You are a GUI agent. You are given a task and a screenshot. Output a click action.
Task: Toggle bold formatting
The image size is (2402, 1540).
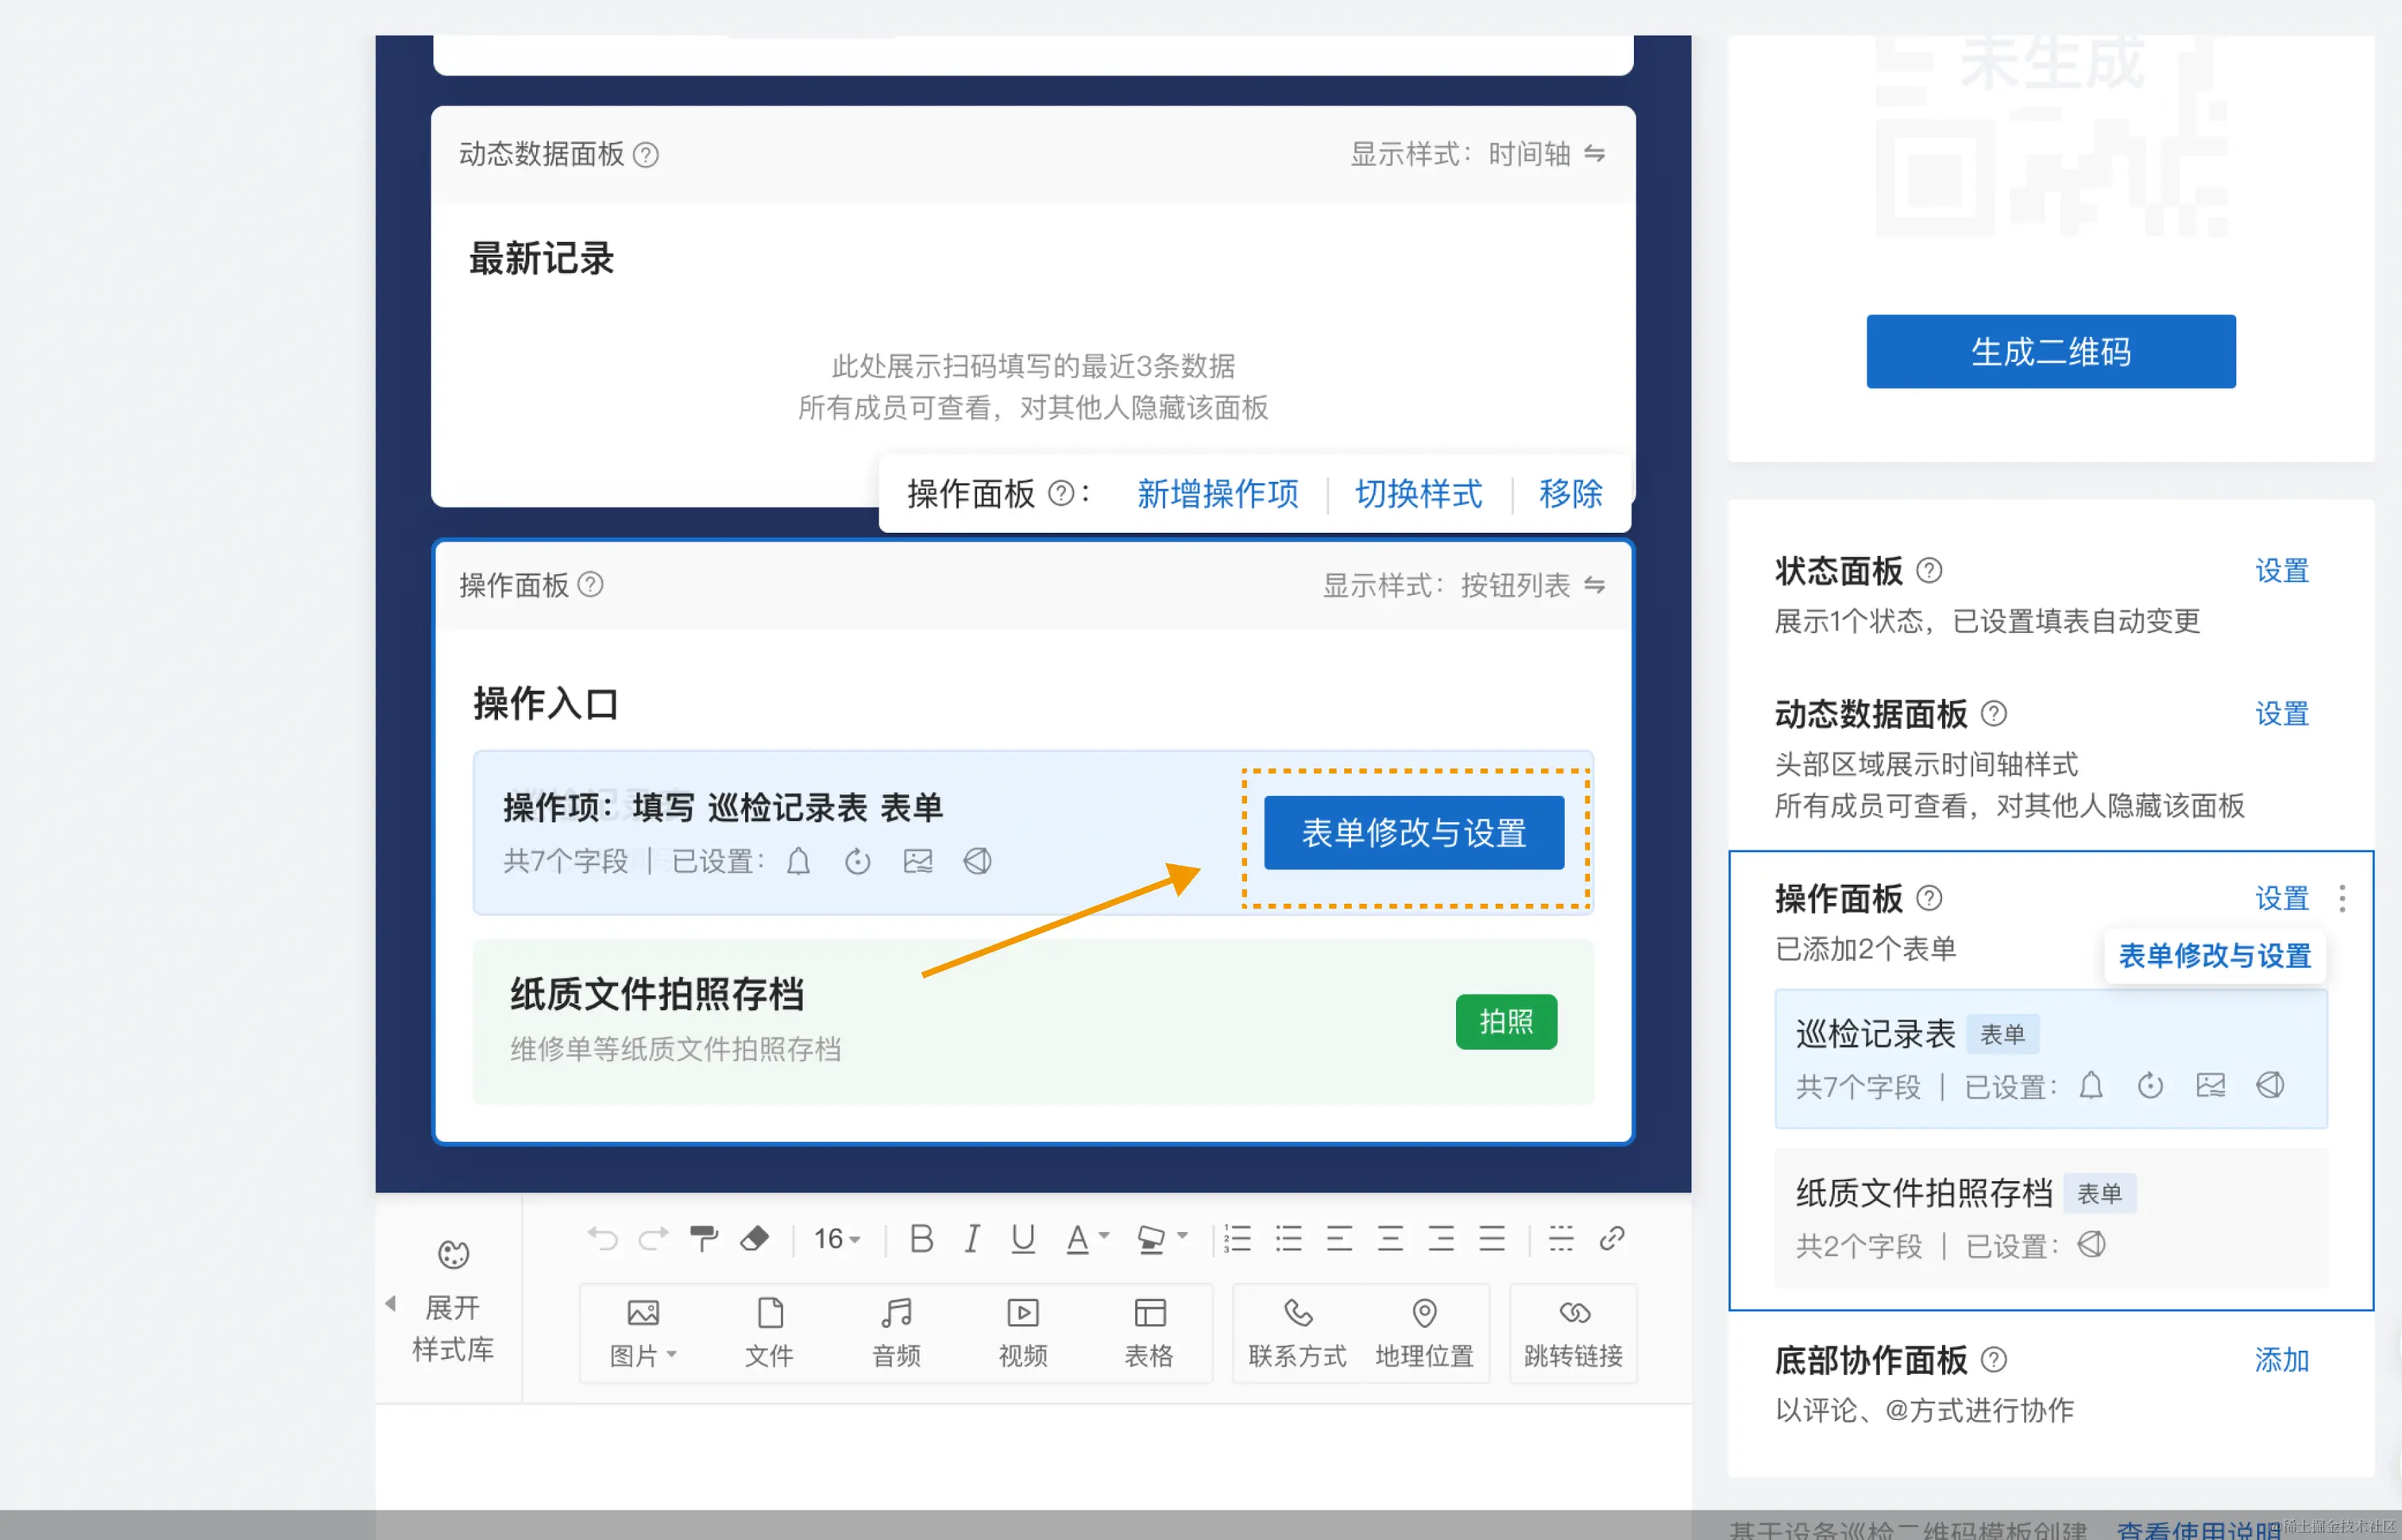(921, 1239)
